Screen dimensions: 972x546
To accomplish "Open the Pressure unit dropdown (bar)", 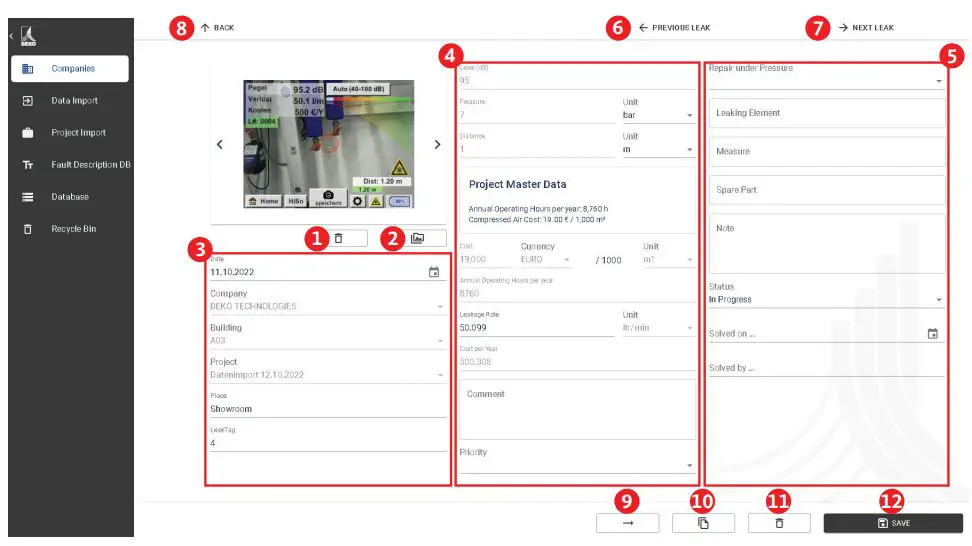I will 658,115.
